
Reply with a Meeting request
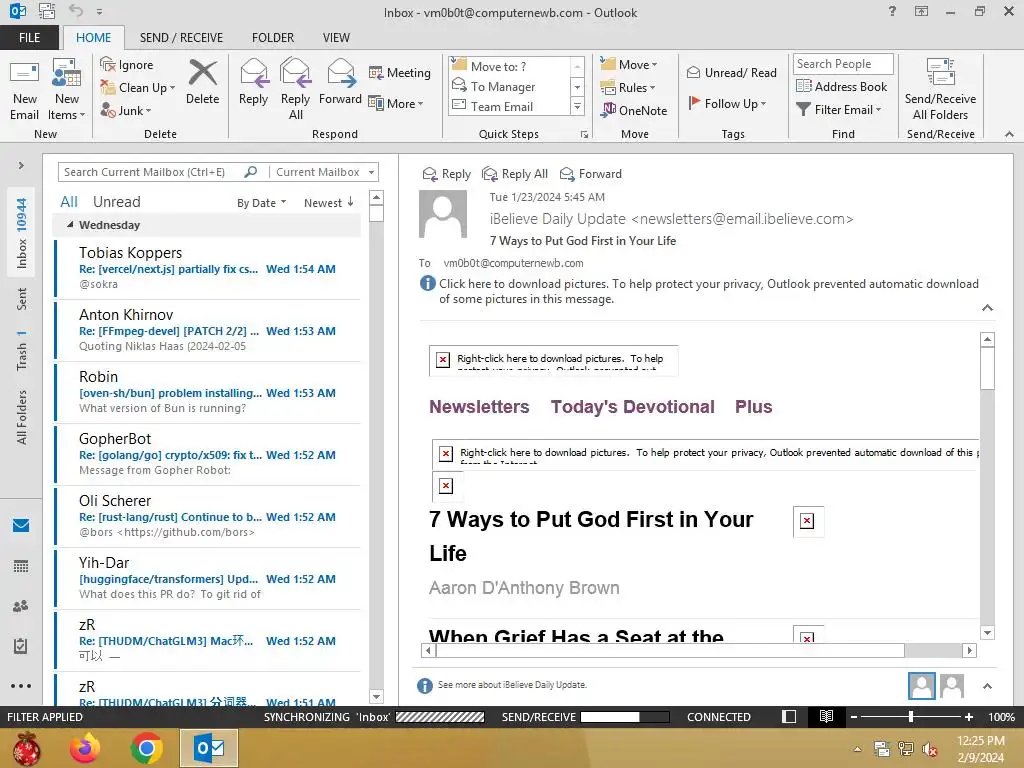400,72
